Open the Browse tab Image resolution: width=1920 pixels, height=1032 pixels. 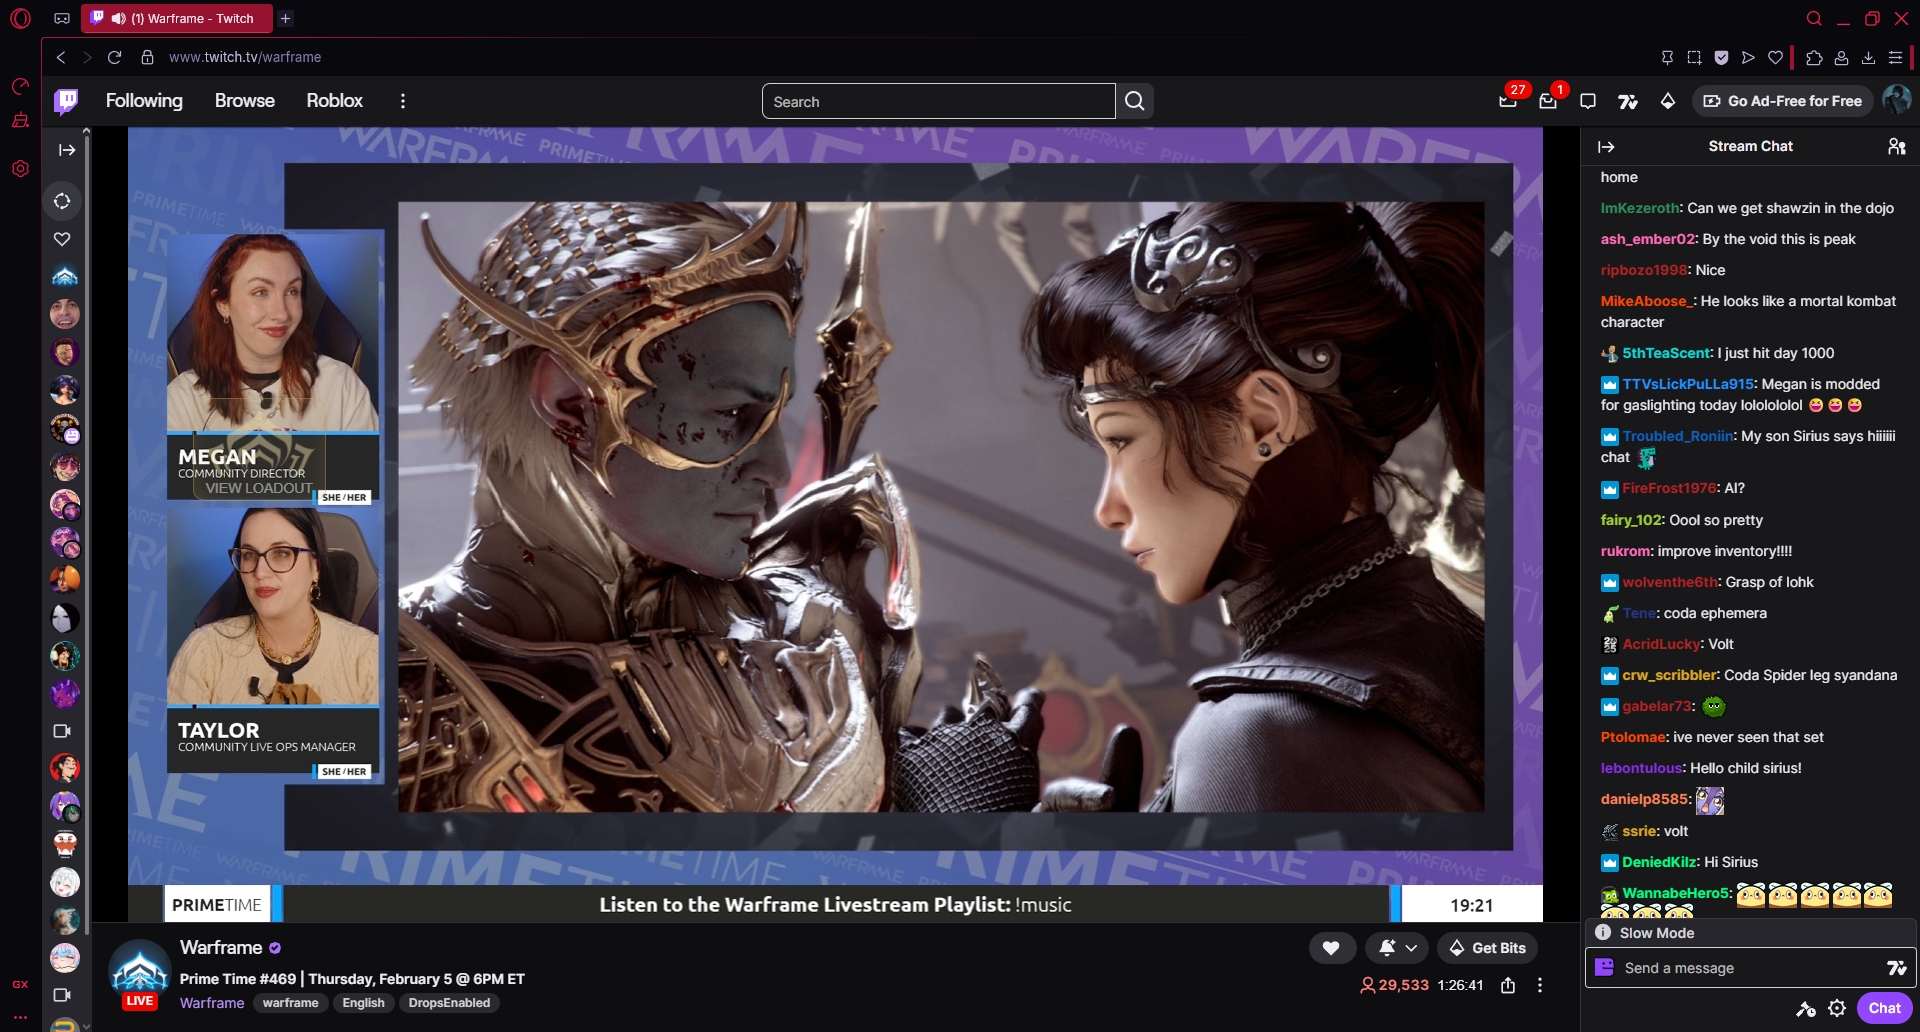[244, 101]
